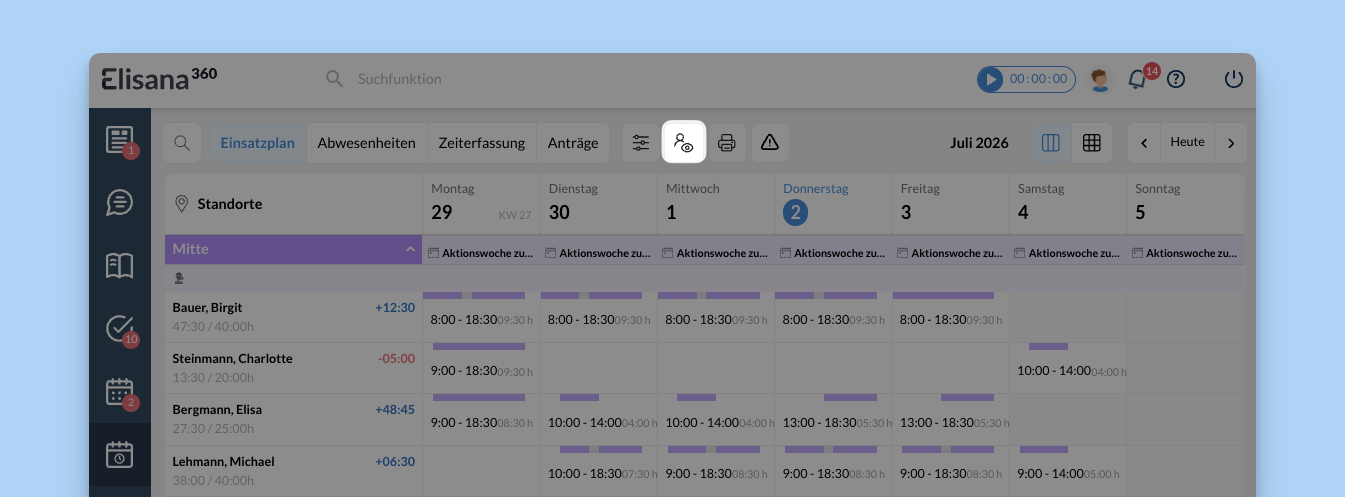Switch to the column week view
Screen dimensions: 1345x497
pos(1050,143)
